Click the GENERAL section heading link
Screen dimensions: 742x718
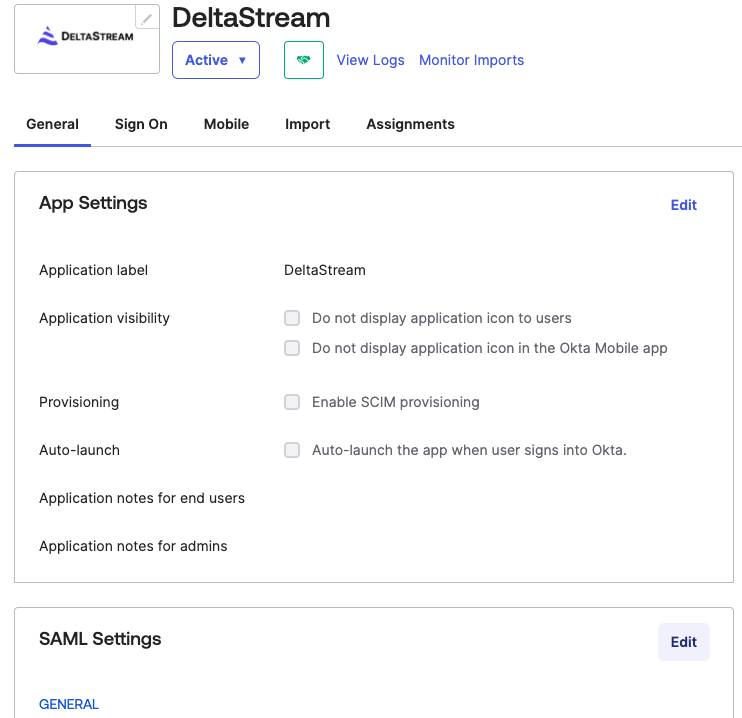[x=69, y=704]
